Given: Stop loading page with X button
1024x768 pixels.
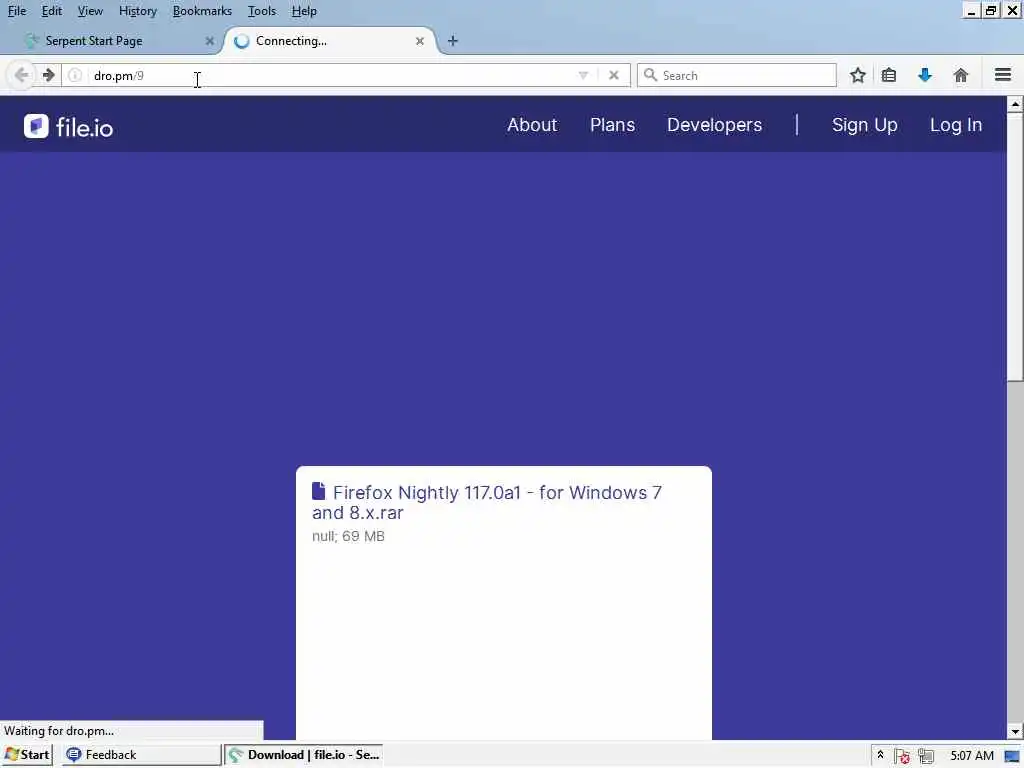Looking at the screenshot, I should coord(613,75).
